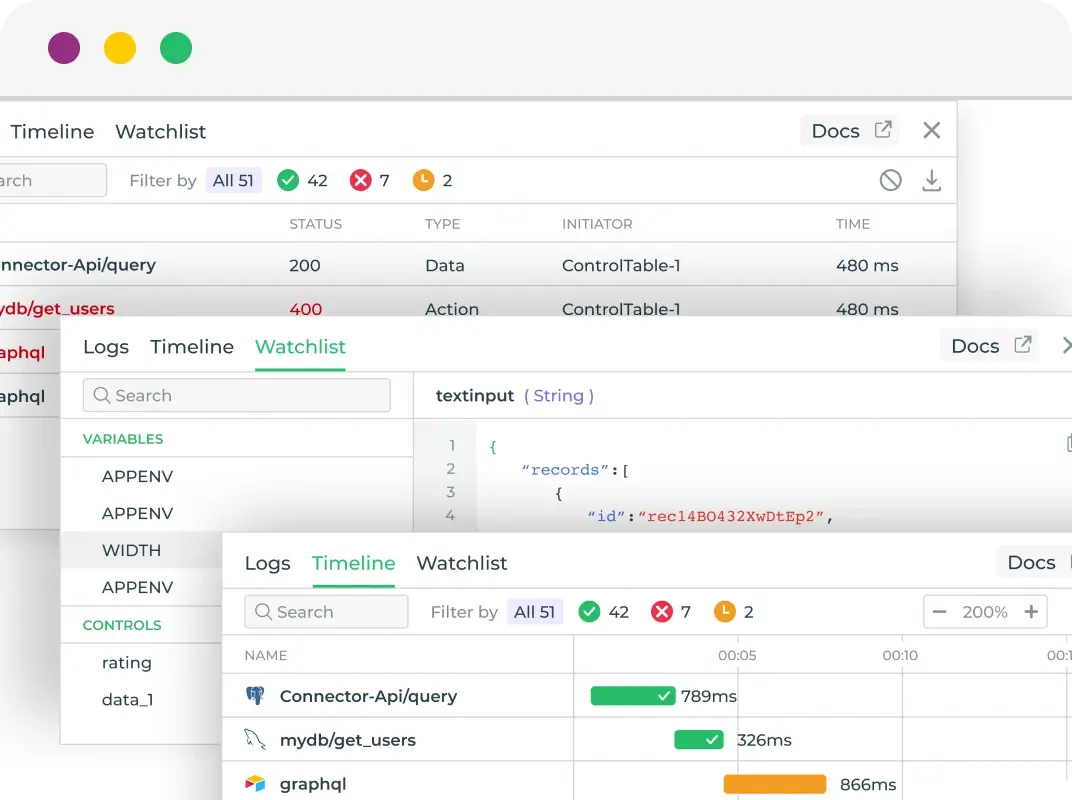Click the MySQL icon beside mydb/get_users
Image resolution: width=1072 pixels, height=800 pixels.
coord(256,740)
